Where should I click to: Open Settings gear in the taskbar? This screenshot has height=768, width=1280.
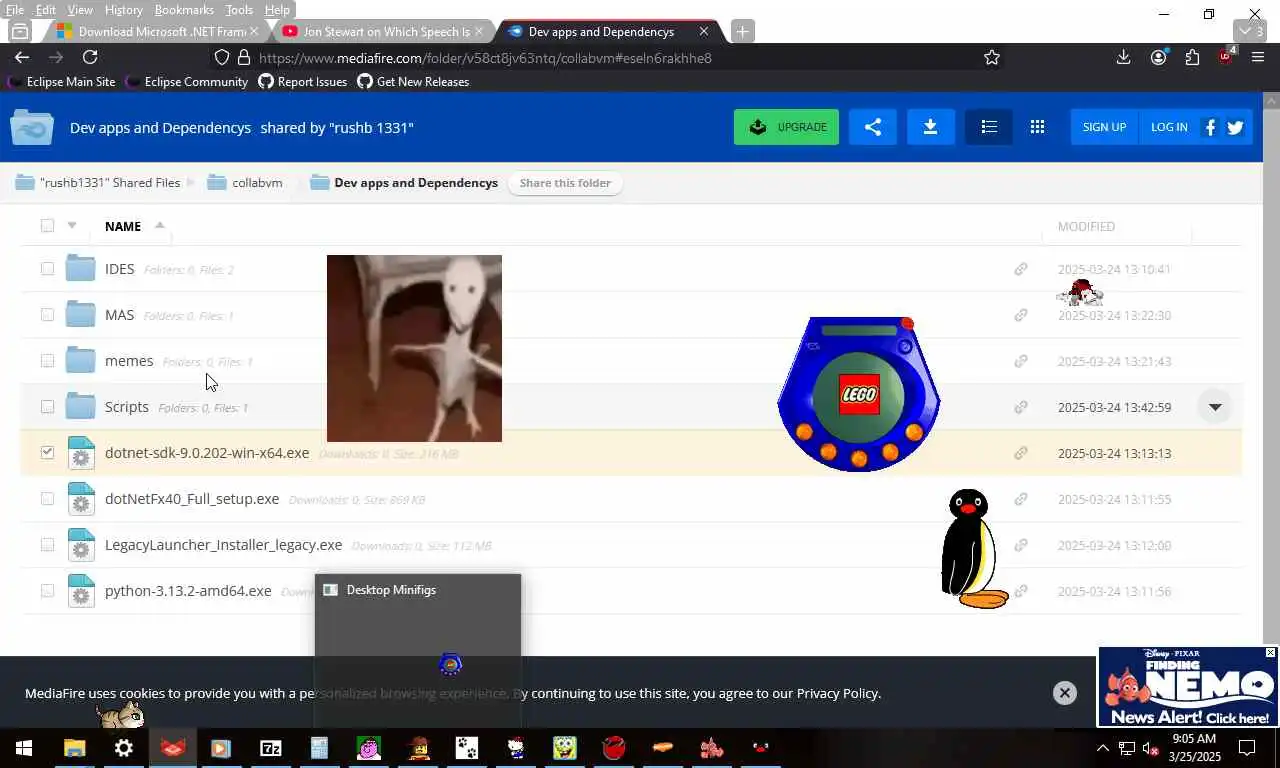click(124, 747)
